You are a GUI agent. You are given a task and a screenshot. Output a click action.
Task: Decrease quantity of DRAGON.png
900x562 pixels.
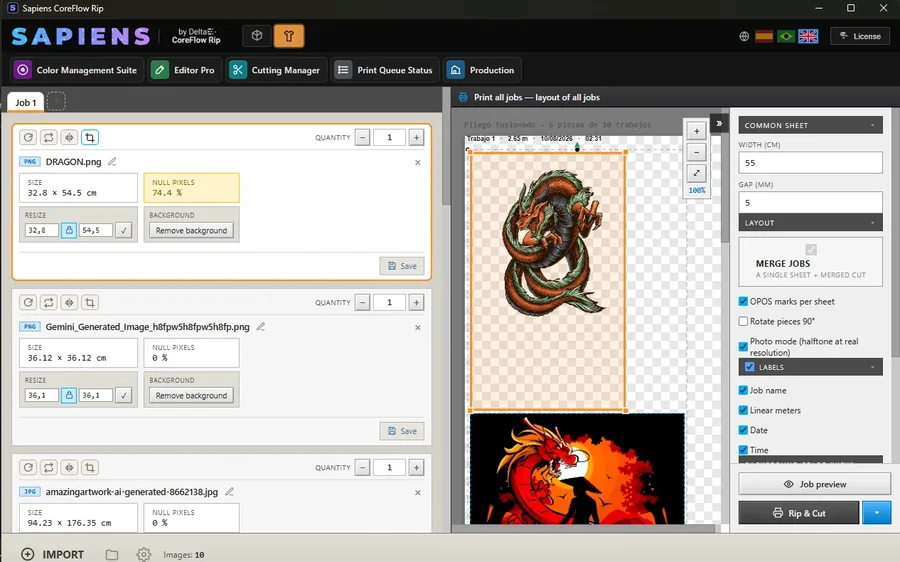(362, 137)
